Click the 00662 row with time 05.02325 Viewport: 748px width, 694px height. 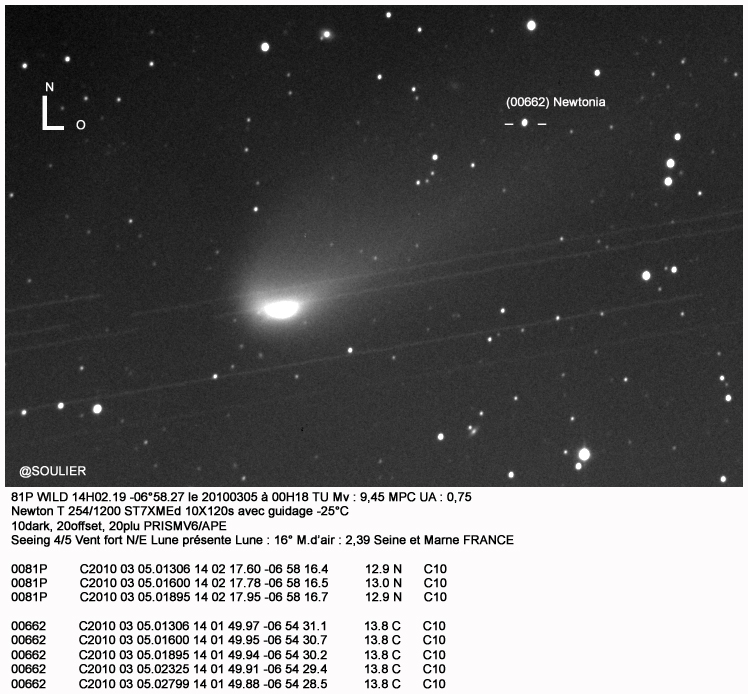click(x=229, y=669)
